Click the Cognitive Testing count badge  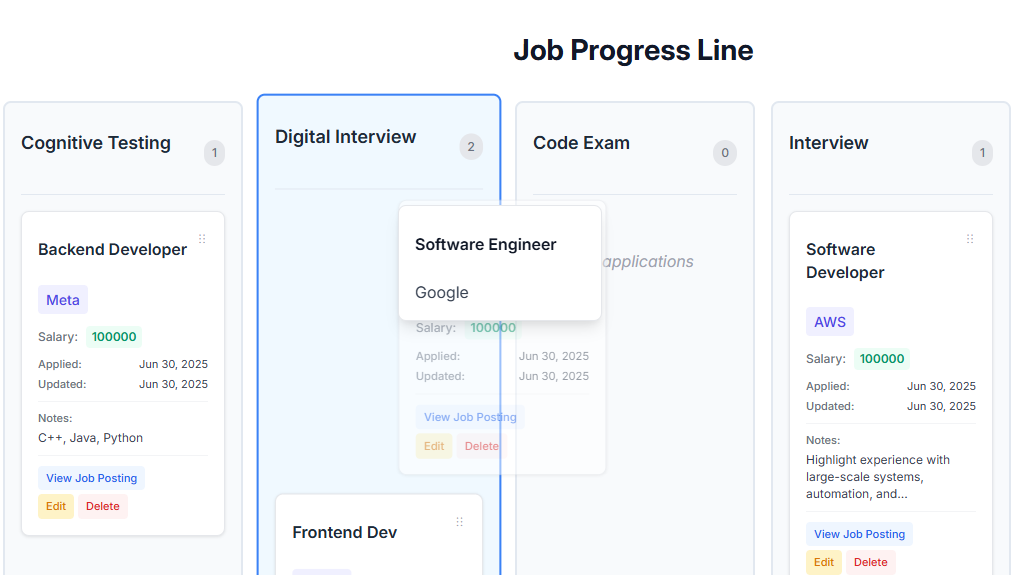(214, 153)
